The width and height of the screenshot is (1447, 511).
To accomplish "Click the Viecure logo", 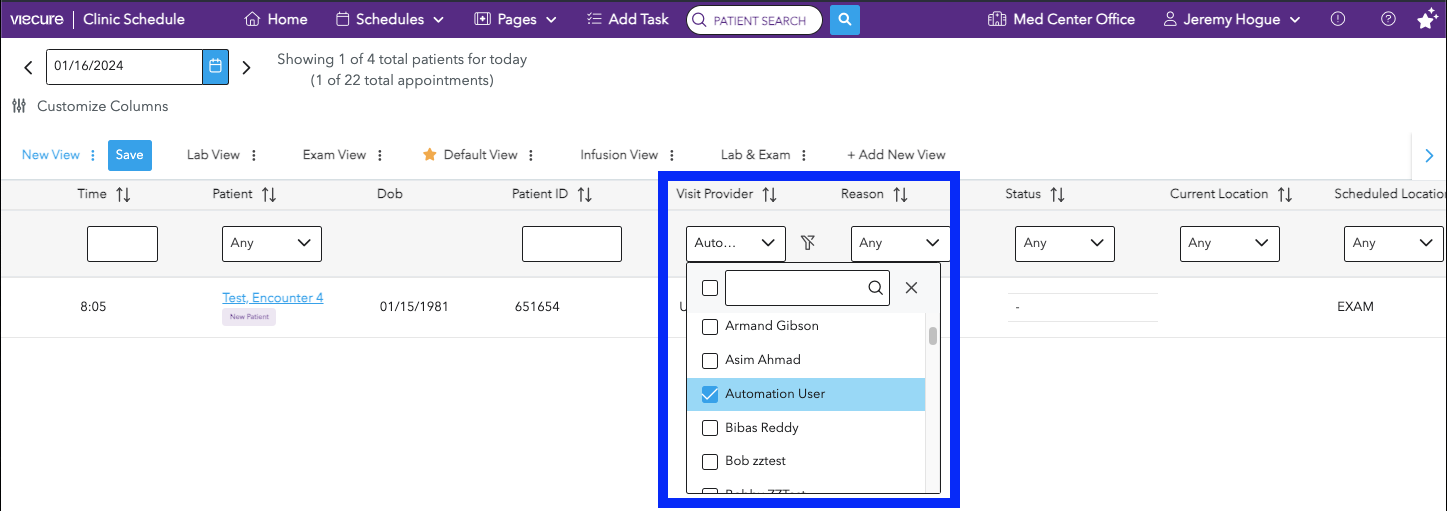I will coord(36,19).
